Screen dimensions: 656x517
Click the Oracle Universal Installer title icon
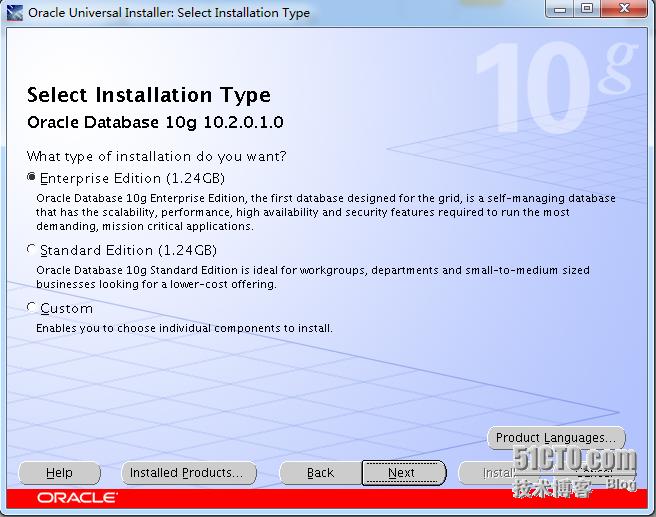15,13
